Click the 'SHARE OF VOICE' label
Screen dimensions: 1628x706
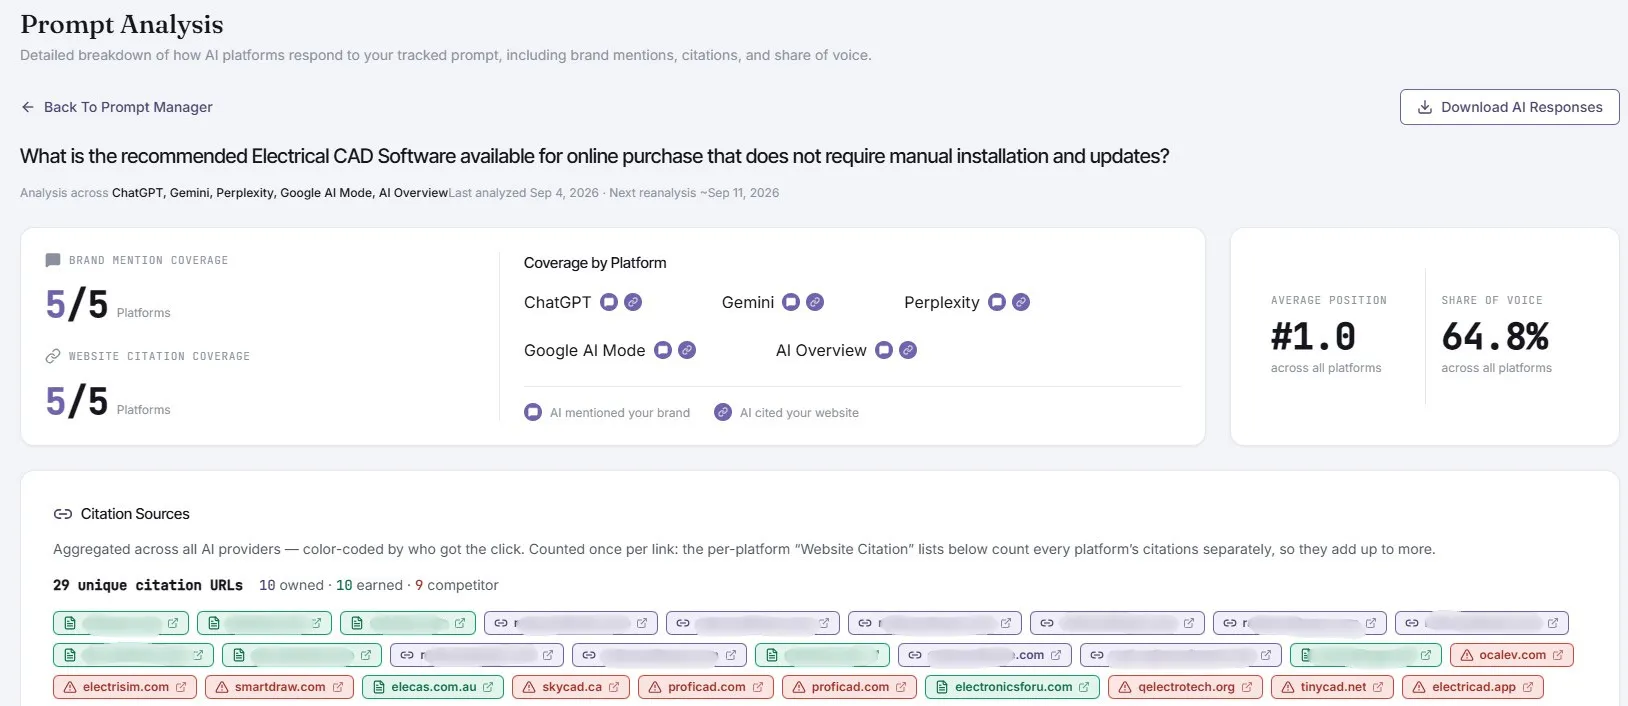click(x=1491, y=300)
